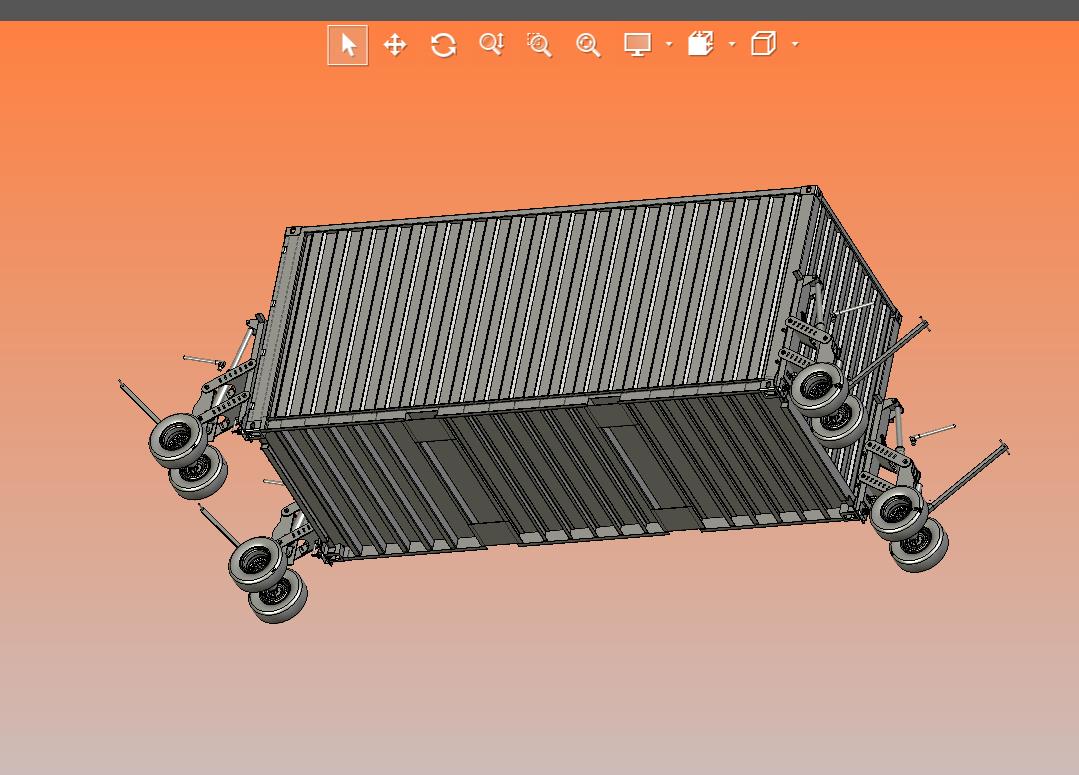Expand the section cube dropdown arrow

pos(732,45)
